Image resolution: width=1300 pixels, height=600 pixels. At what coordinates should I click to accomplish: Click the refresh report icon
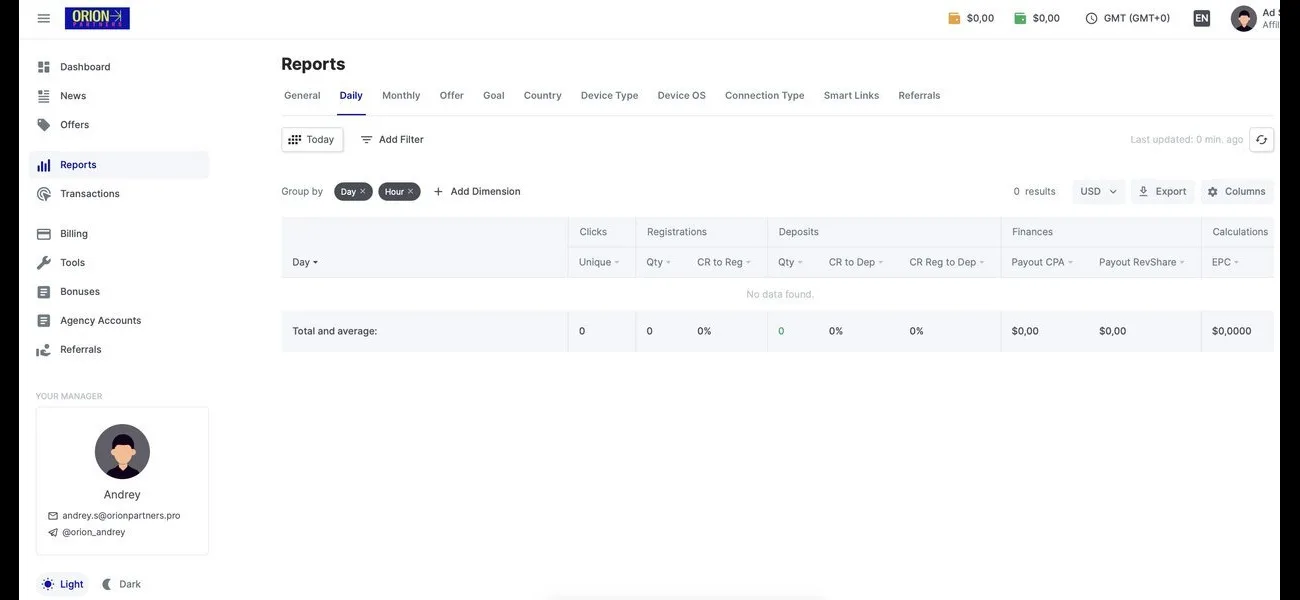[x=1261, y=140]
